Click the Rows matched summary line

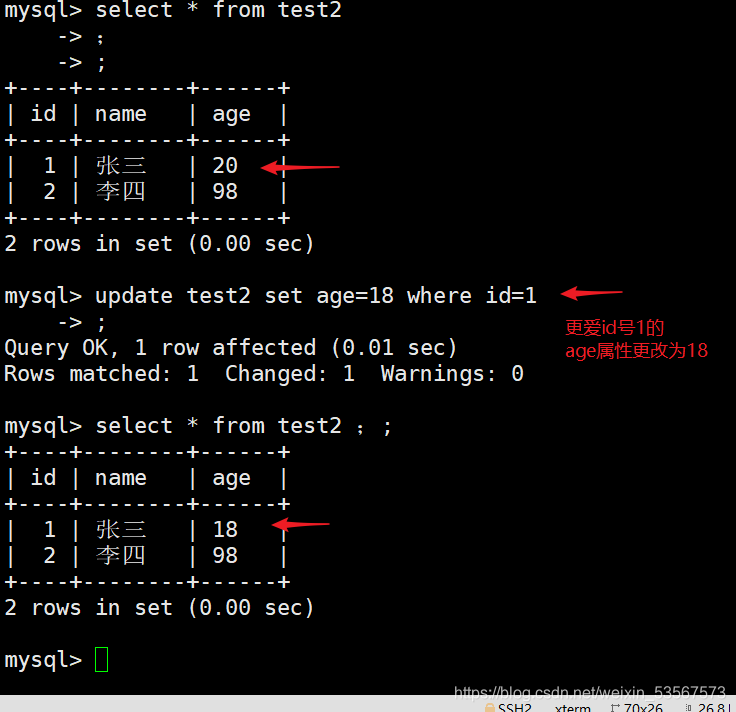click(264, 374)
